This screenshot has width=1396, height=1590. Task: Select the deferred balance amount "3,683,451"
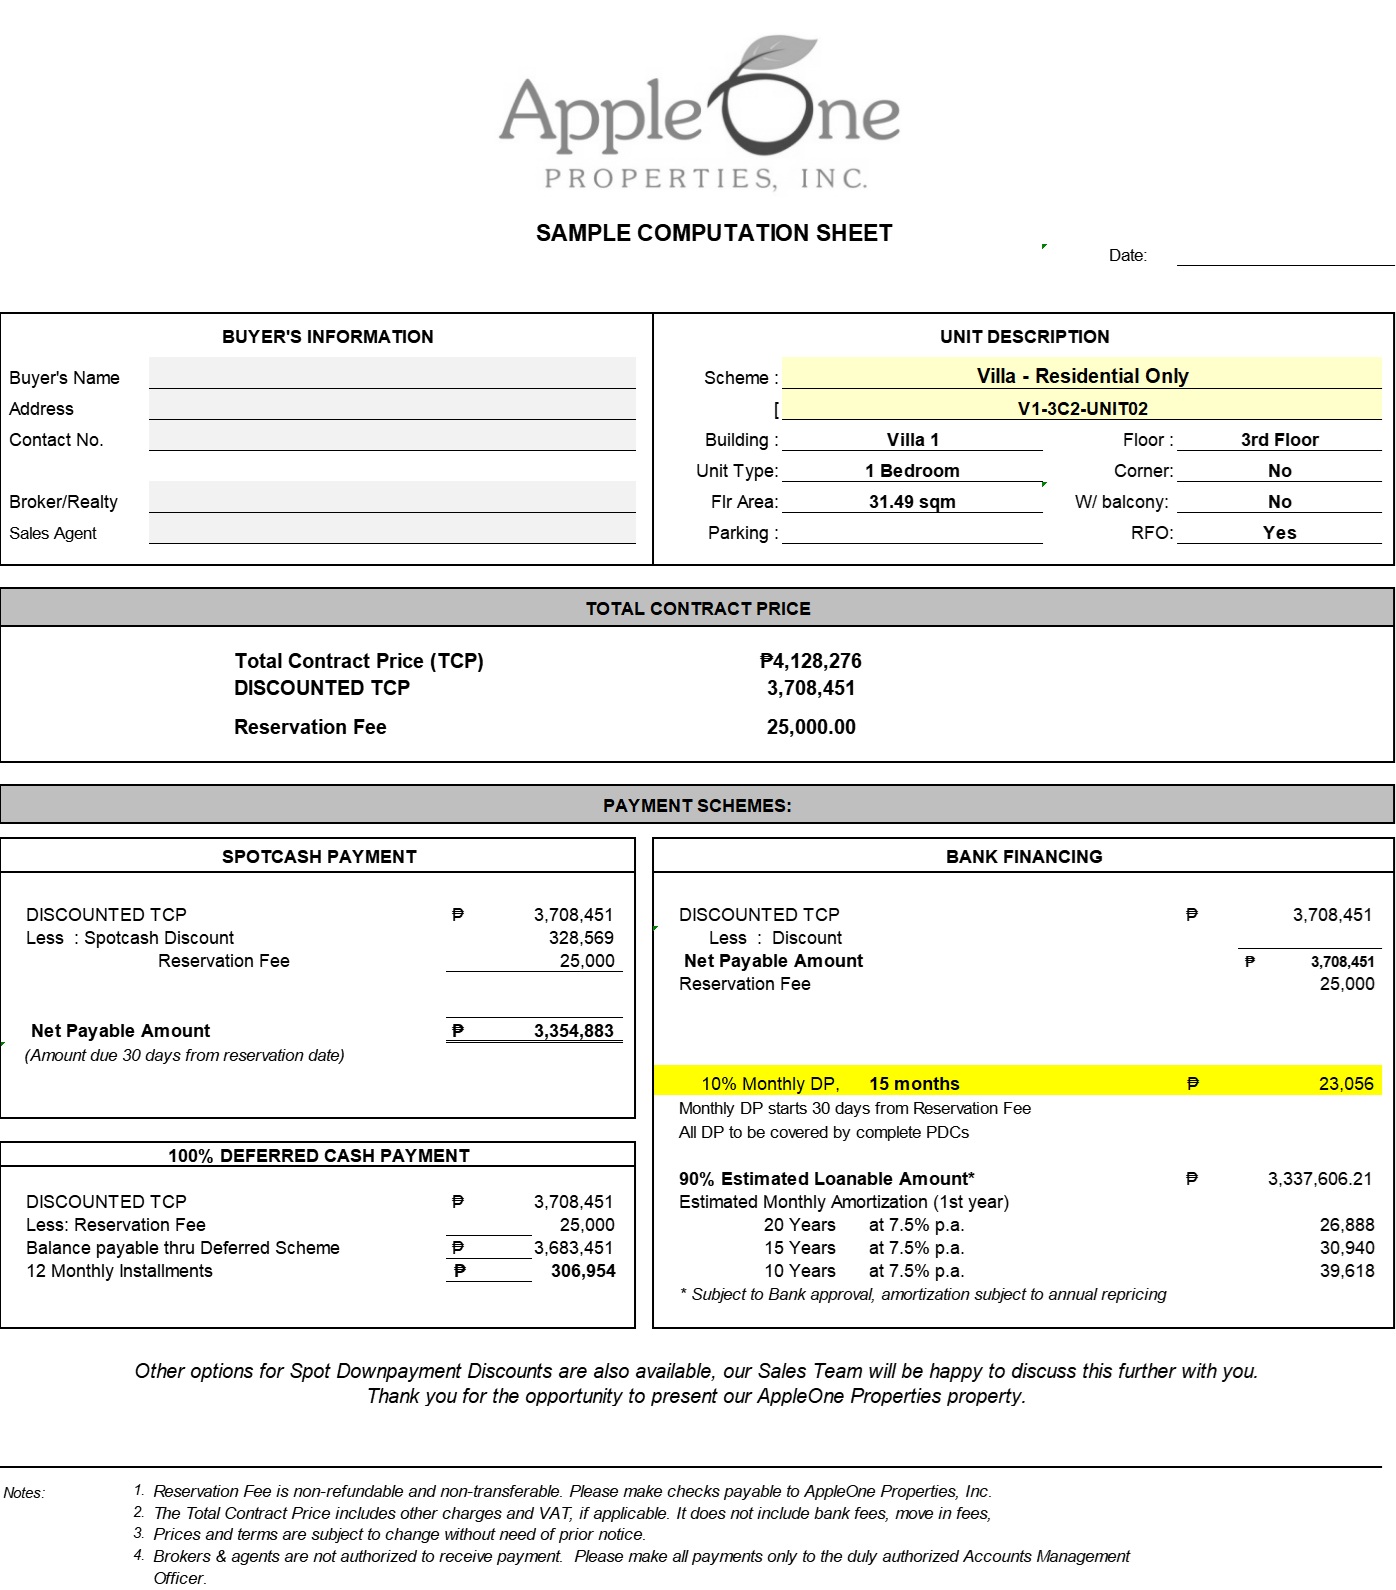click(574, 1248)
